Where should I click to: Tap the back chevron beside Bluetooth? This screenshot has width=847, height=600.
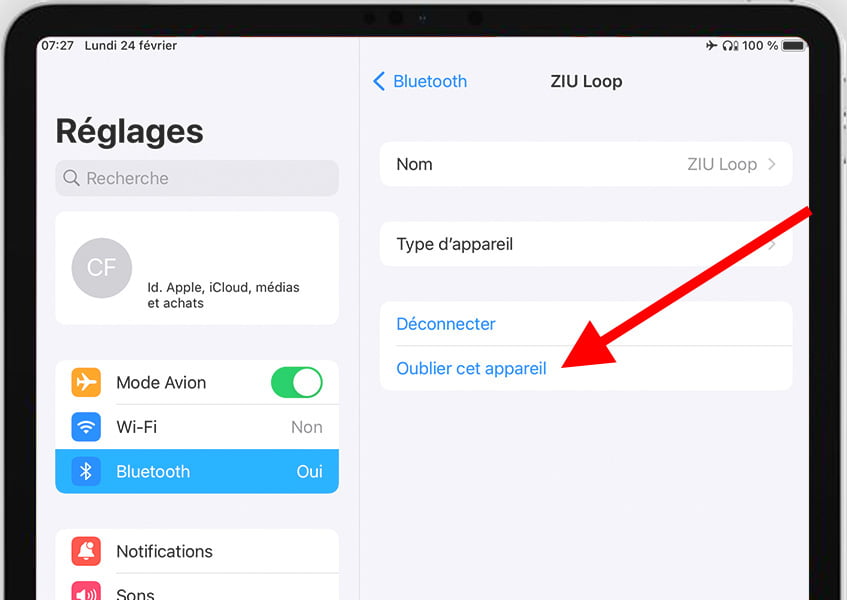coord(379,81)
